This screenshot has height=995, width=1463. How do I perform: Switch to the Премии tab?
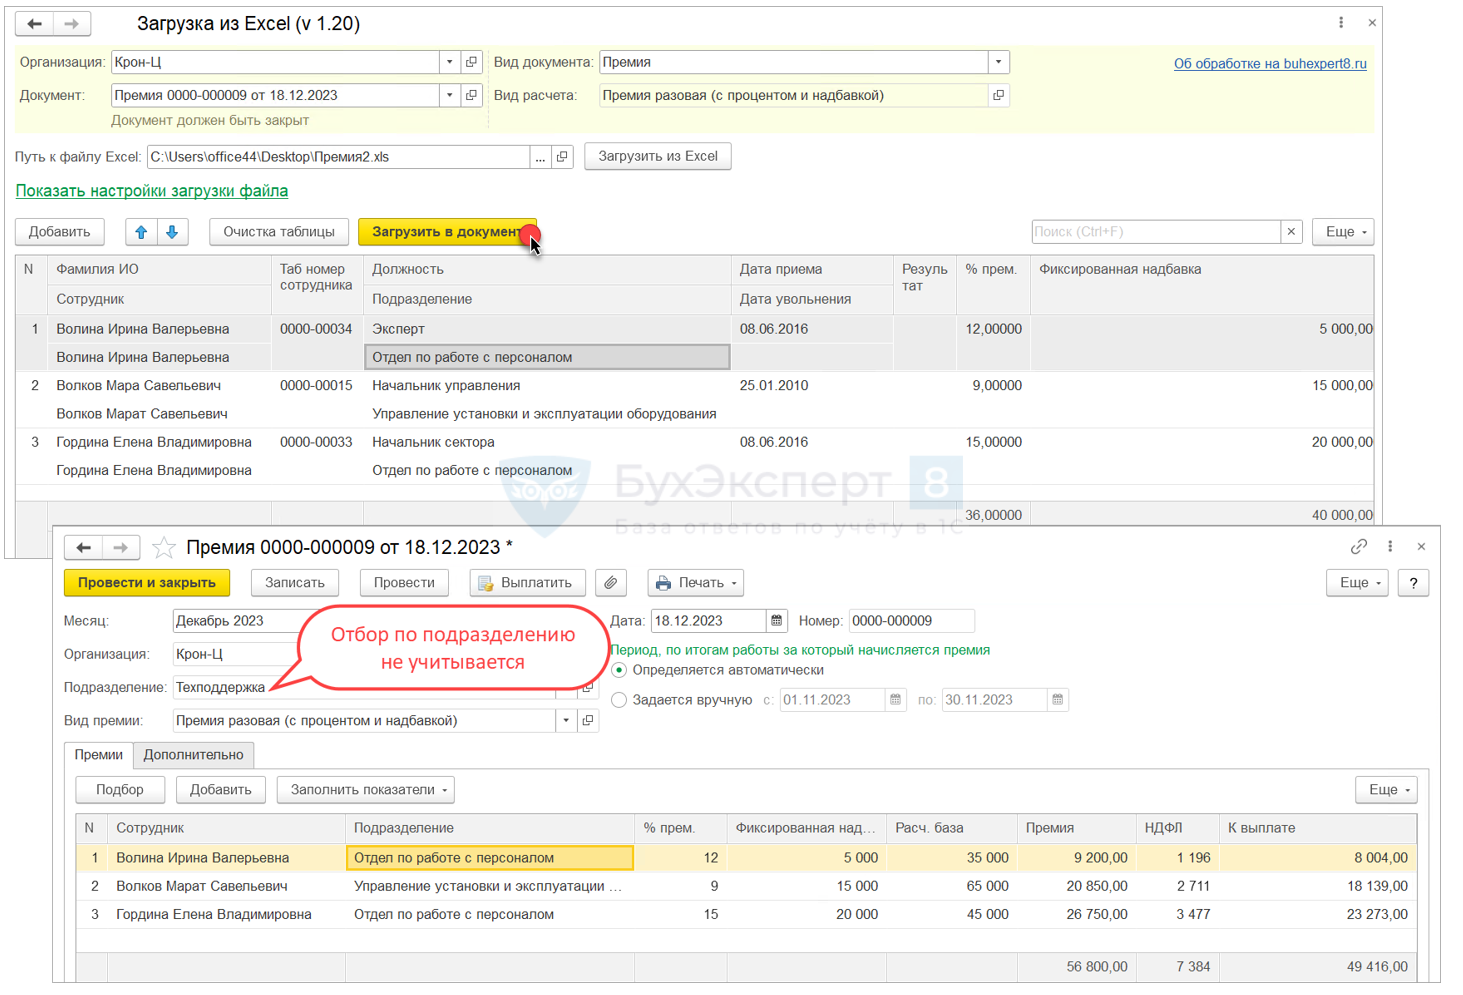coord(98,755)
